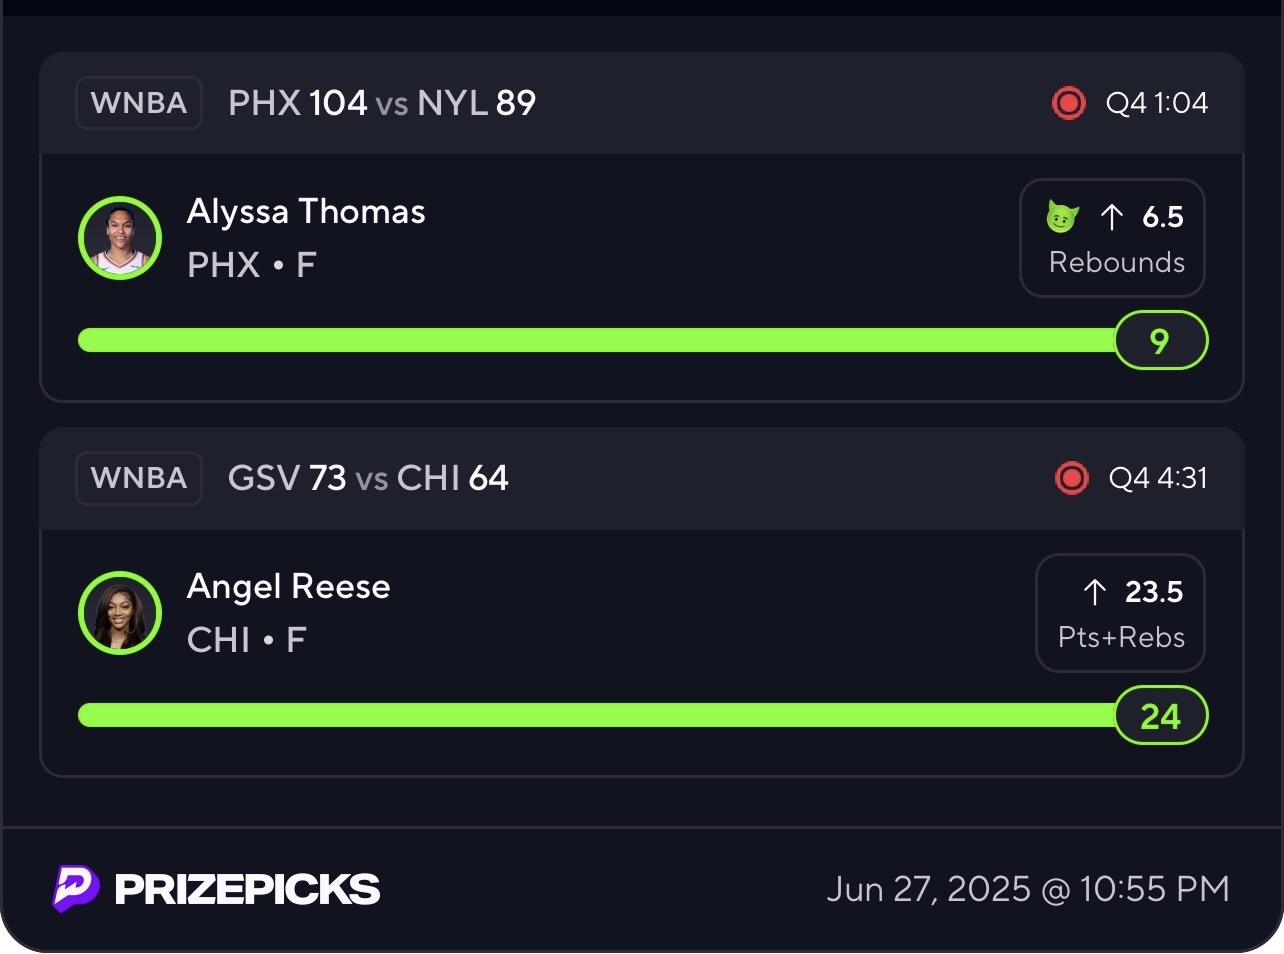Click the red live indicator for PHX game
The width and height of the screenshot is (1284, 954).
point(1068,103)
